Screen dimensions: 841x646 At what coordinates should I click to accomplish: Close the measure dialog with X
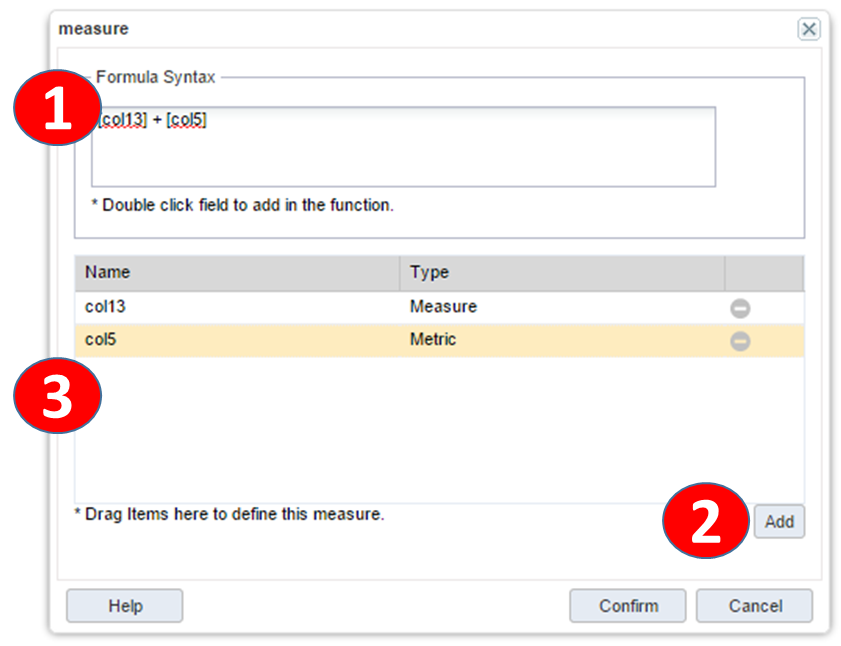(808, 29)
